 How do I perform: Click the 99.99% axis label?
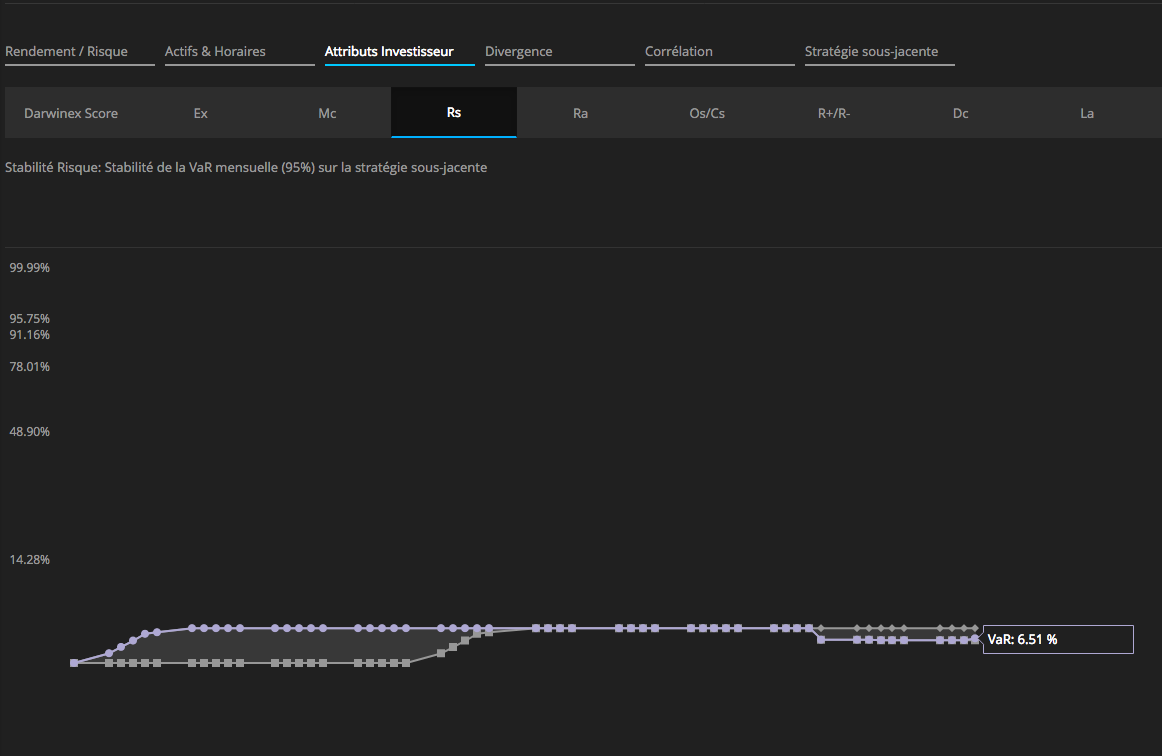pos(30,268)
